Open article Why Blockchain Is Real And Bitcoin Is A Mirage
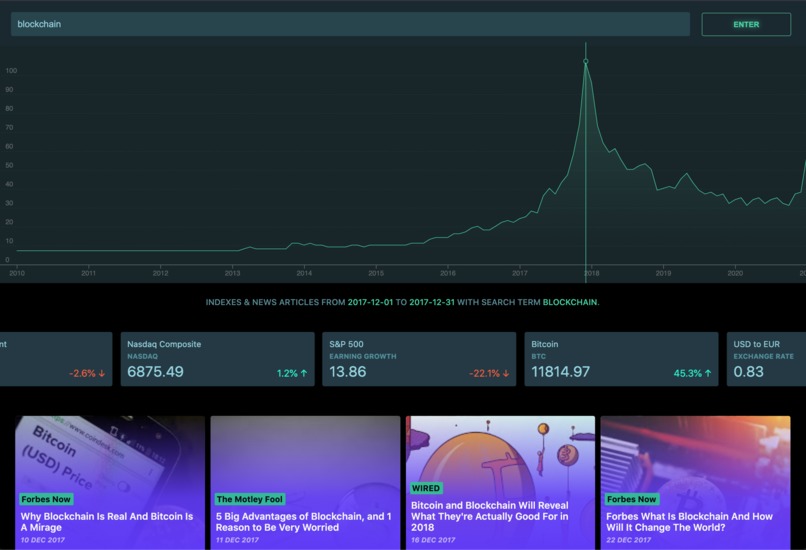 (x=110, y=483)
